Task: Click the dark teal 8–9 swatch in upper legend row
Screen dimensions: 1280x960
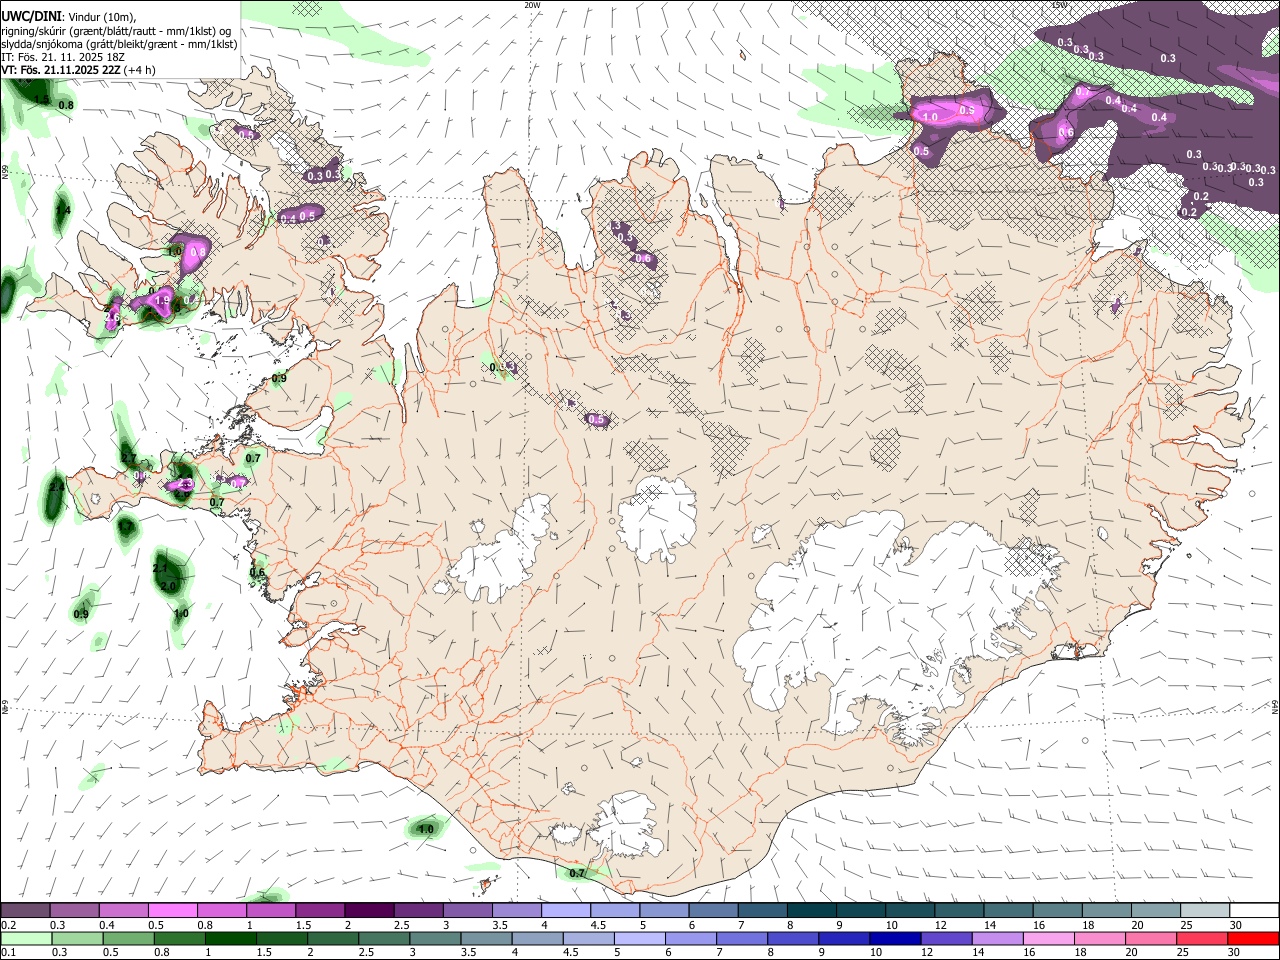Action: coord(811,911)
